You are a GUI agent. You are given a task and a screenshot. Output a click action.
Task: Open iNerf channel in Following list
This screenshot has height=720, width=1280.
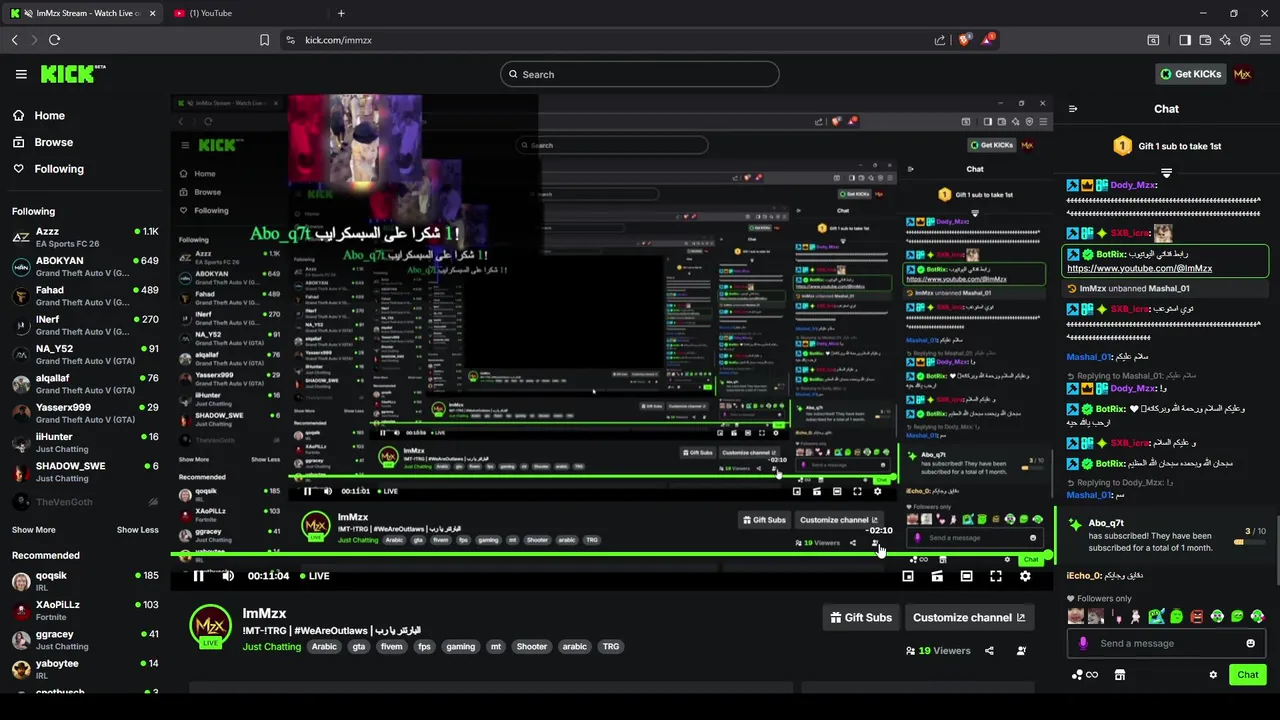85,325
